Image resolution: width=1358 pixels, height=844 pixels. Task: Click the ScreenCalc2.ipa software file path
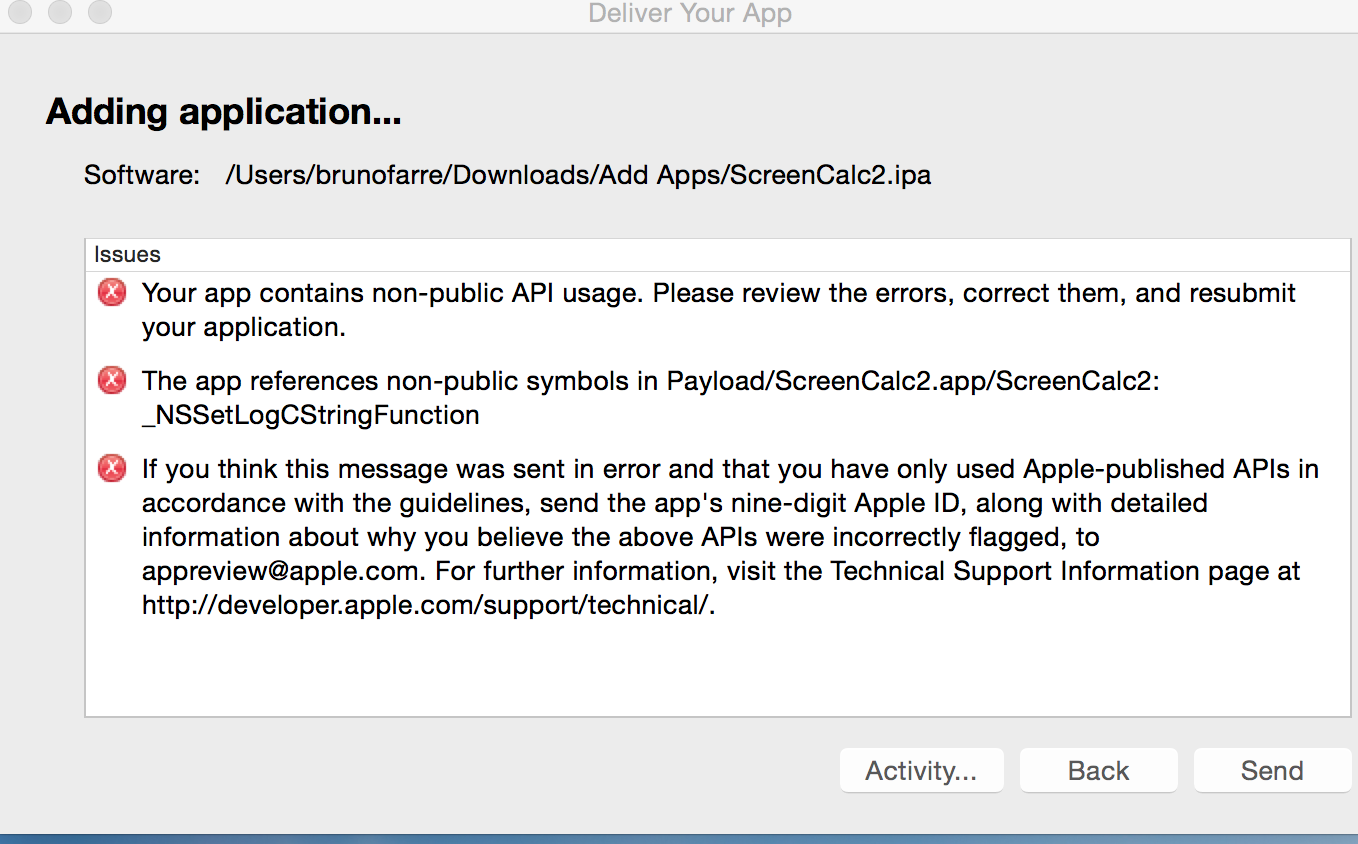[x=578, y=175]
